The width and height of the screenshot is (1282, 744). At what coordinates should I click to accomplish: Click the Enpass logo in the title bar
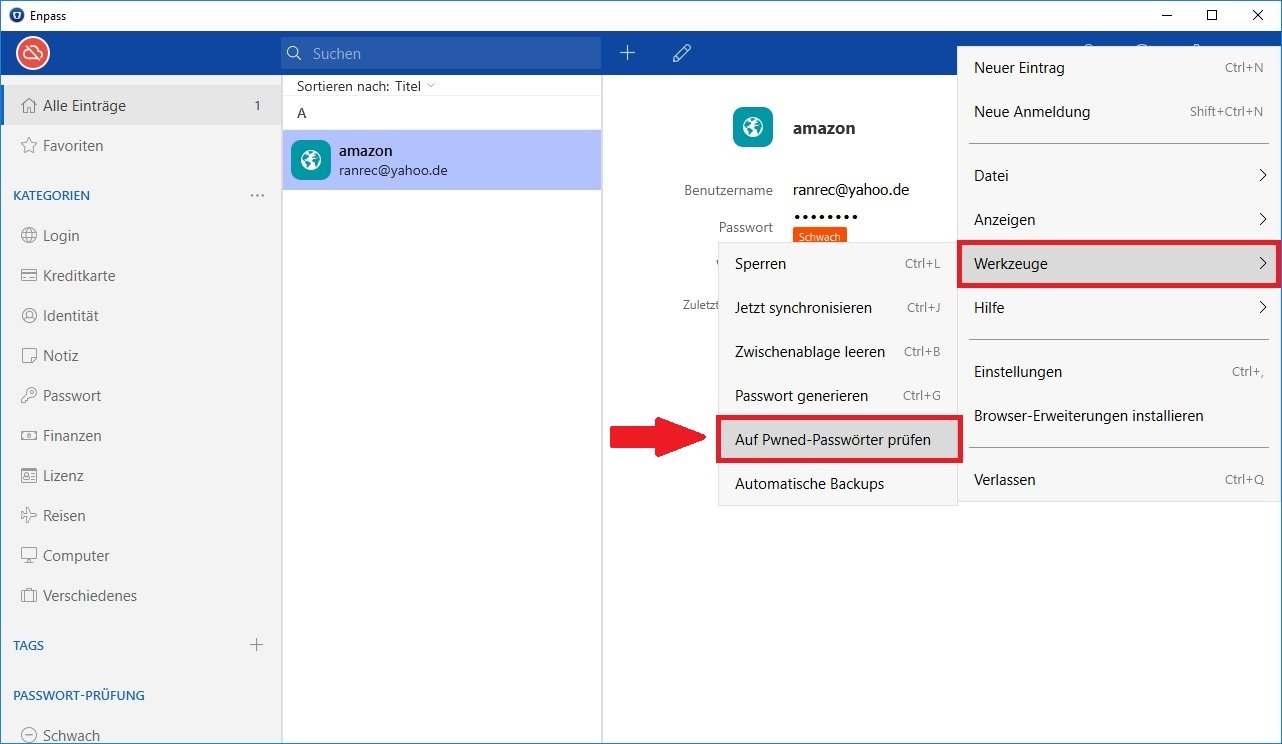[x=17, y=16]
